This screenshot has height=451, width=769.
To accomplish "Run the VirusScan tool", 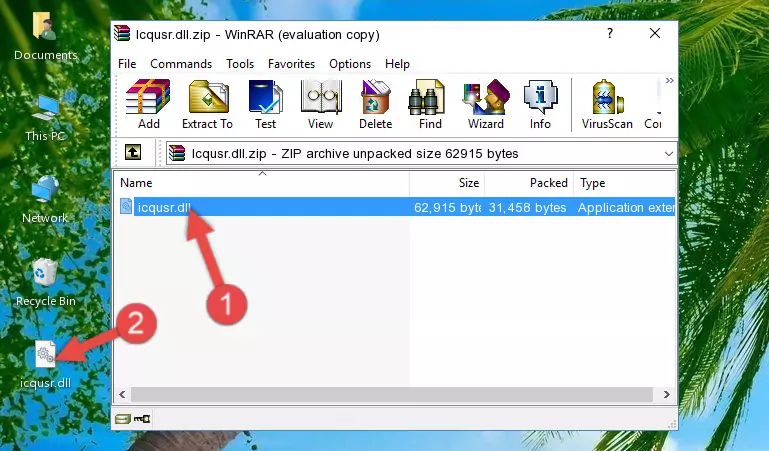I will pyautogui.click(x=607, y=104).
